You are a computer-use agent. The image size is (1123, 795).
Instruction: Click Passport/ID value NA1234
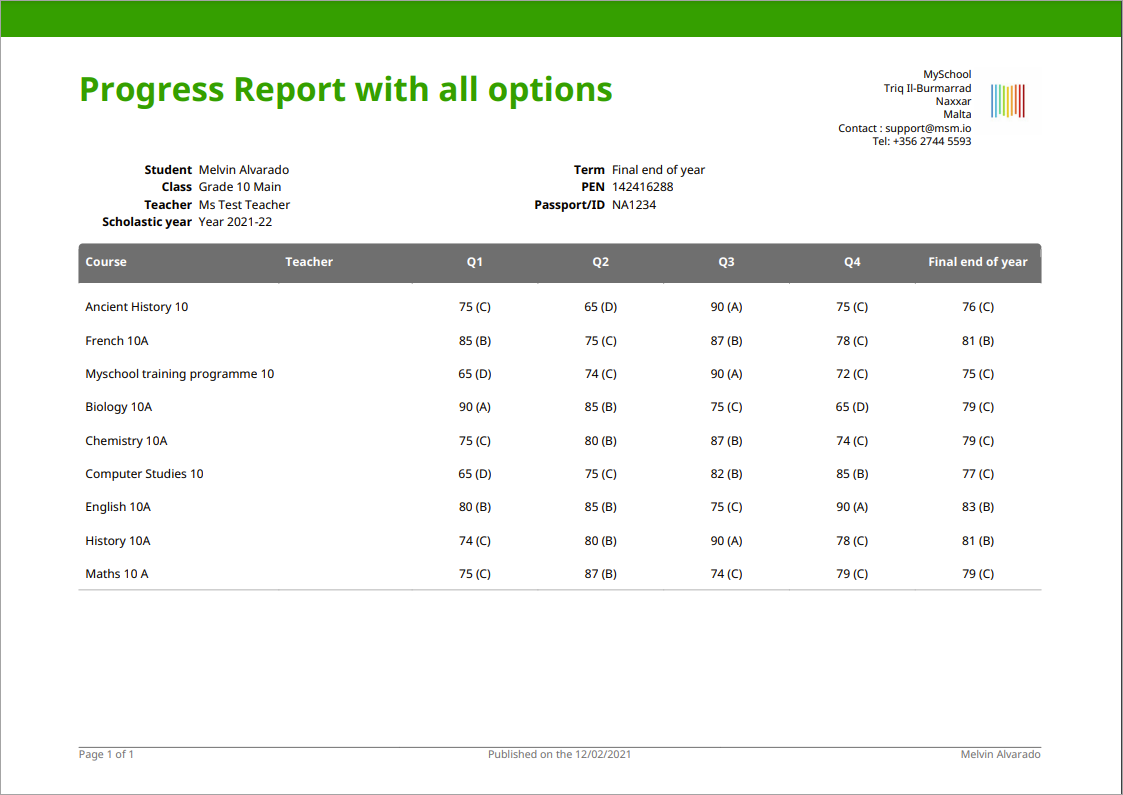634,205
